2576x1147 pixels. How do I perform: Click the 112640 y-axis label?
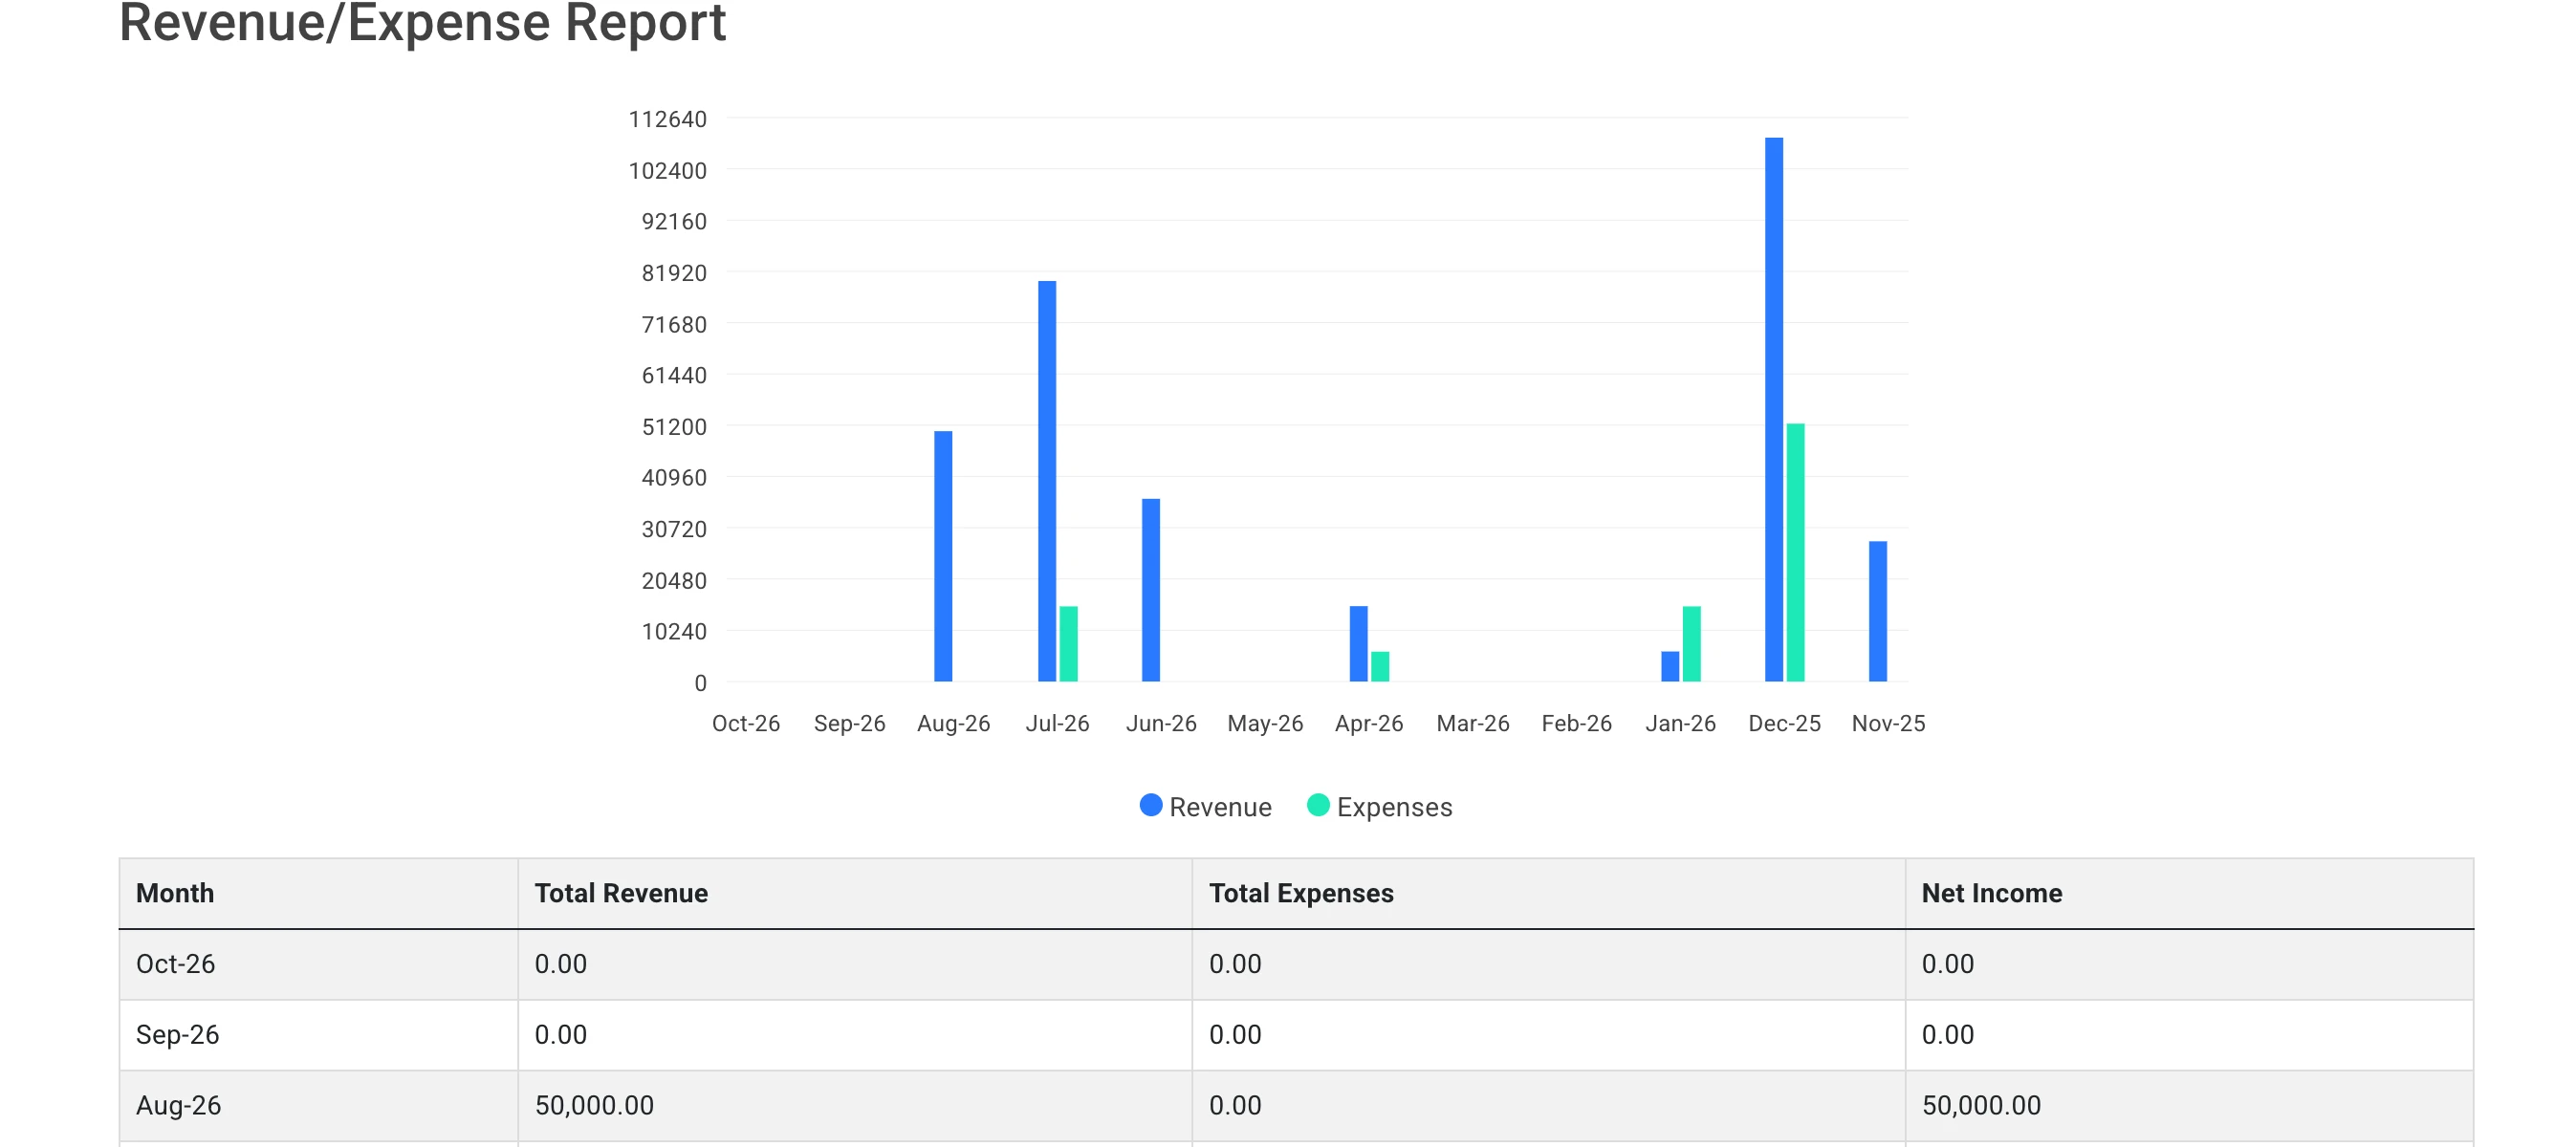667,119
